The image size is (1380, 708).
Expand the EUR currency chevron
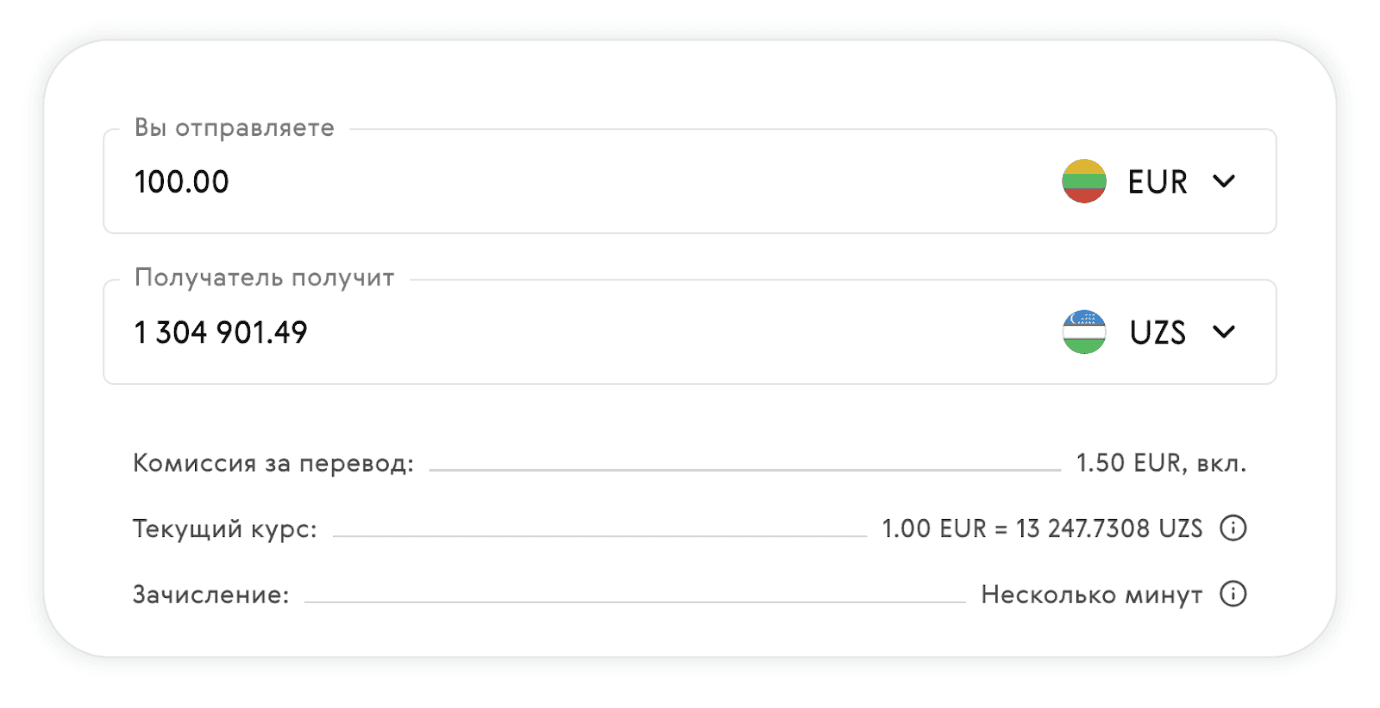(1224, 182)
